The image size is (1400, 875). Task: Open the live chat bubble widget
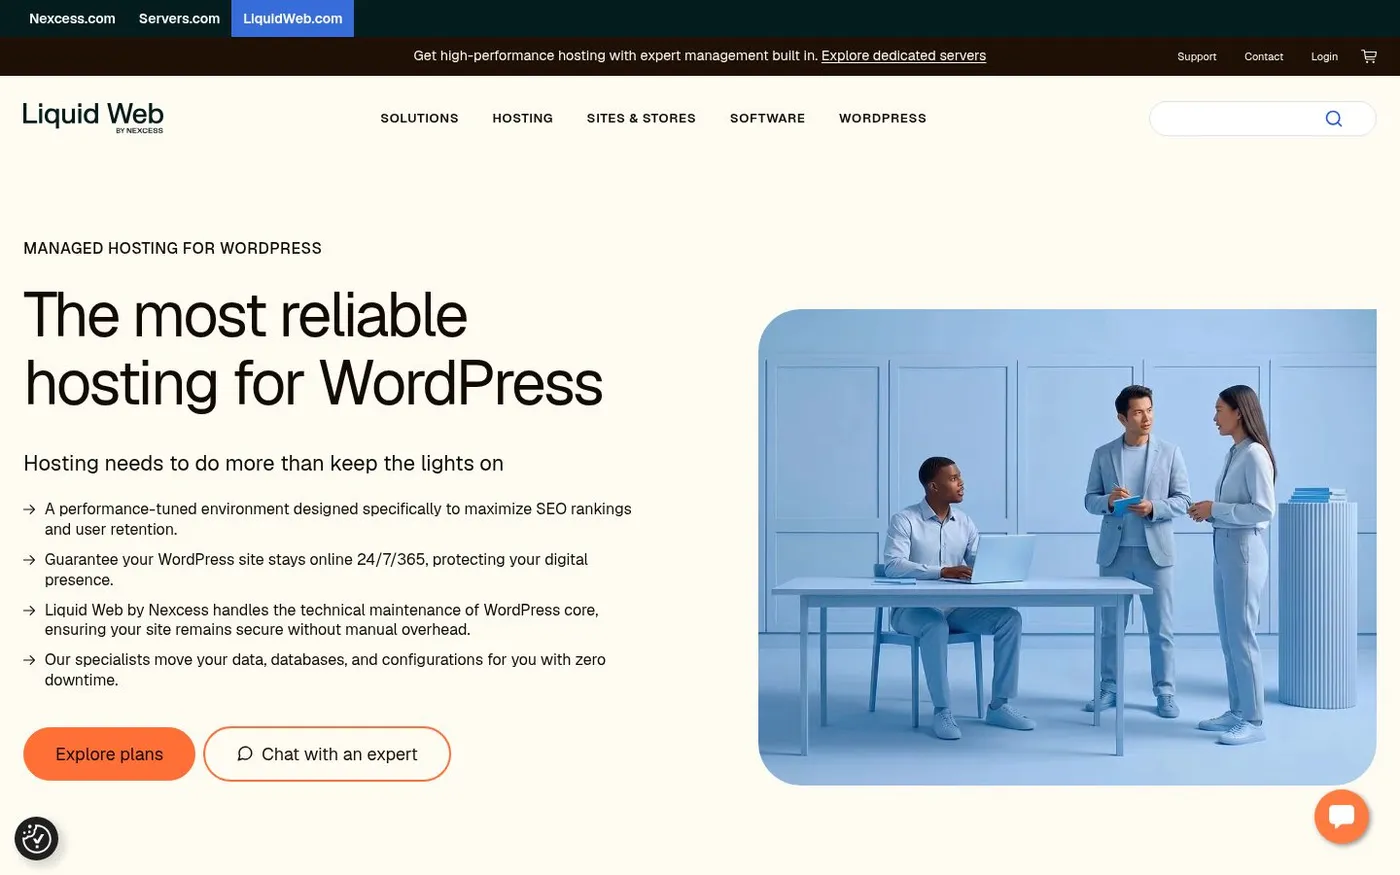(1341, 817)
